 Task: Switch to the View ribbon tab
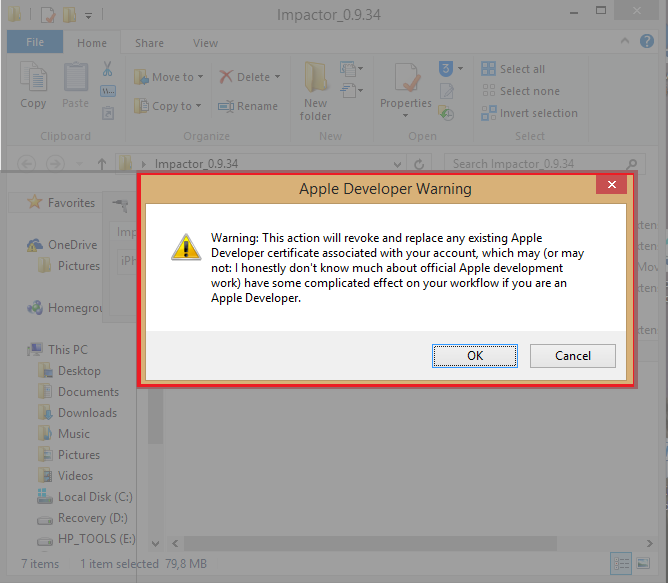(205, 43)
